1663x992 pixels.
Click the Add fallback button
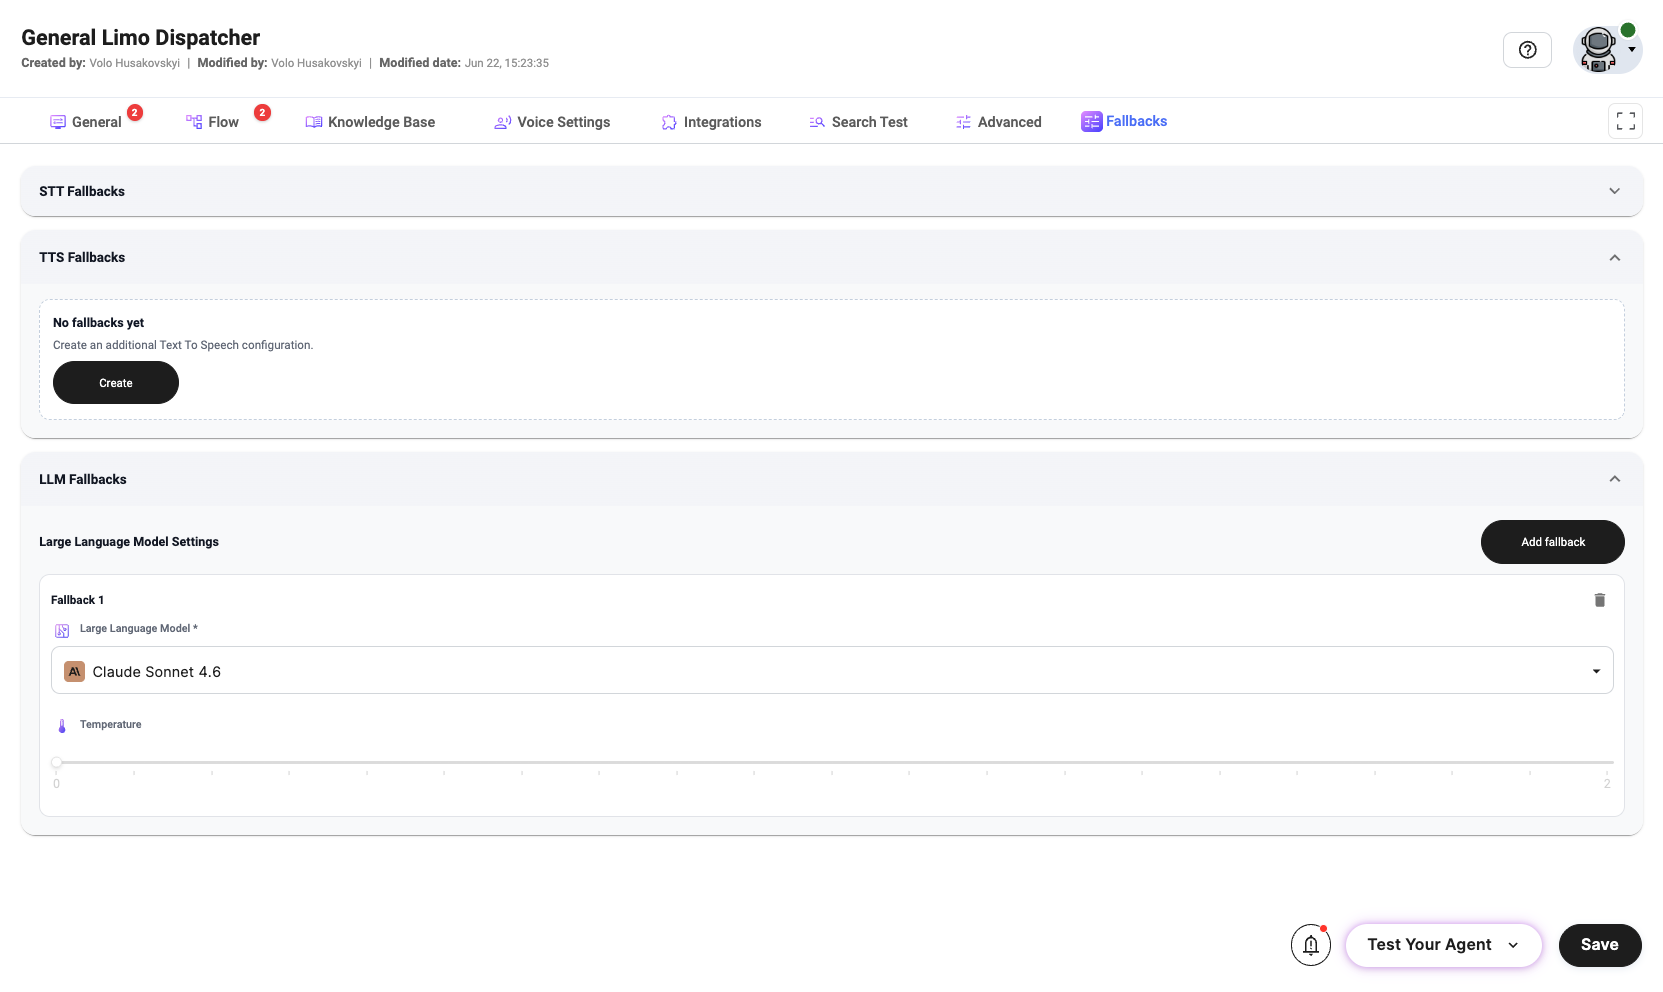[x=1552, y=542]
